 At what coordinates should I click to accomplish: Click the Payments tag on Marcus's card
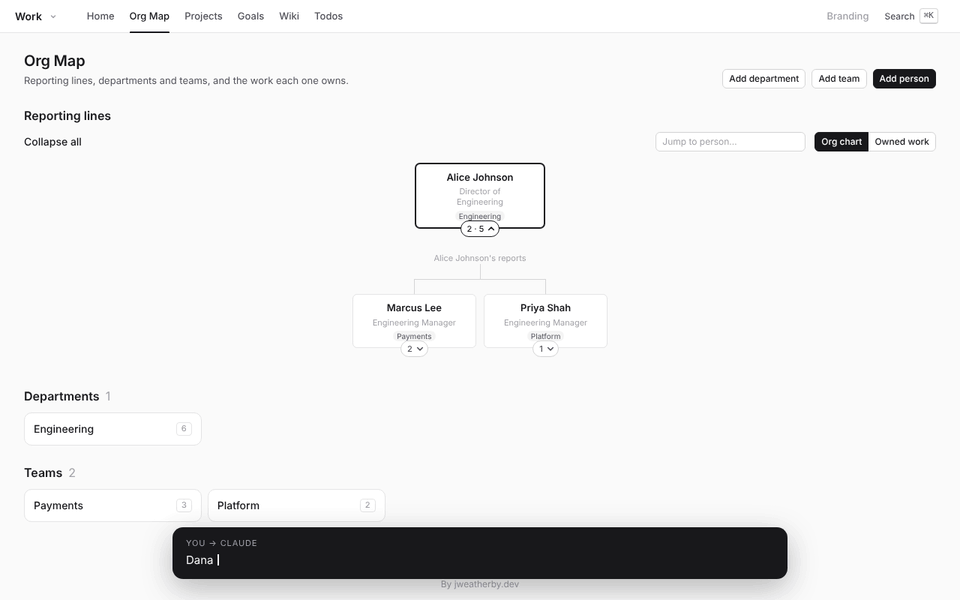click(414, 336)
